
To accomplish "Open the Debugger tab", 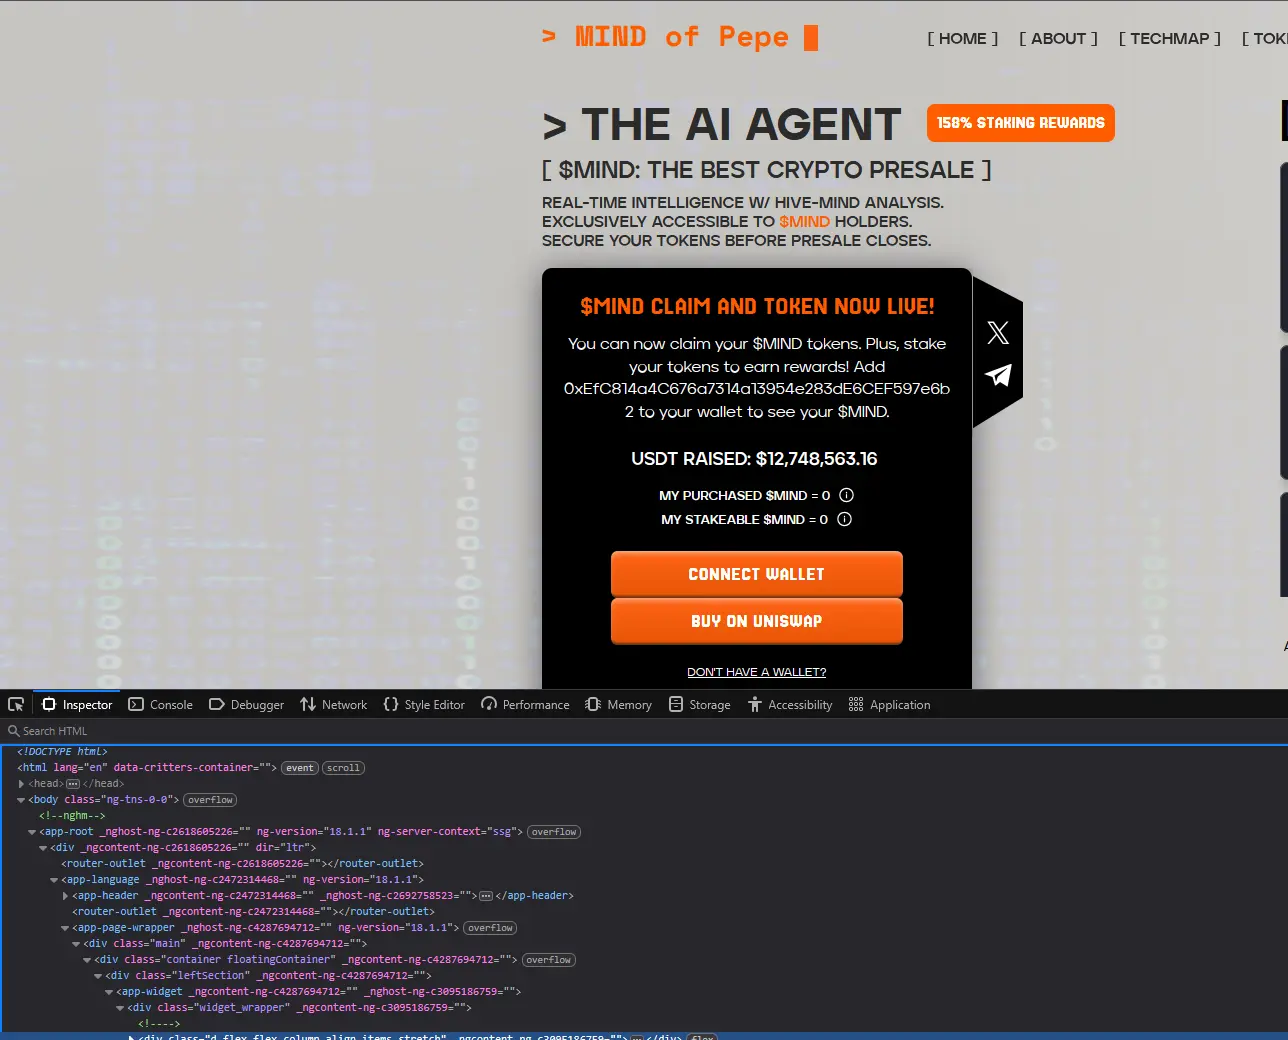I will (246, 704).
